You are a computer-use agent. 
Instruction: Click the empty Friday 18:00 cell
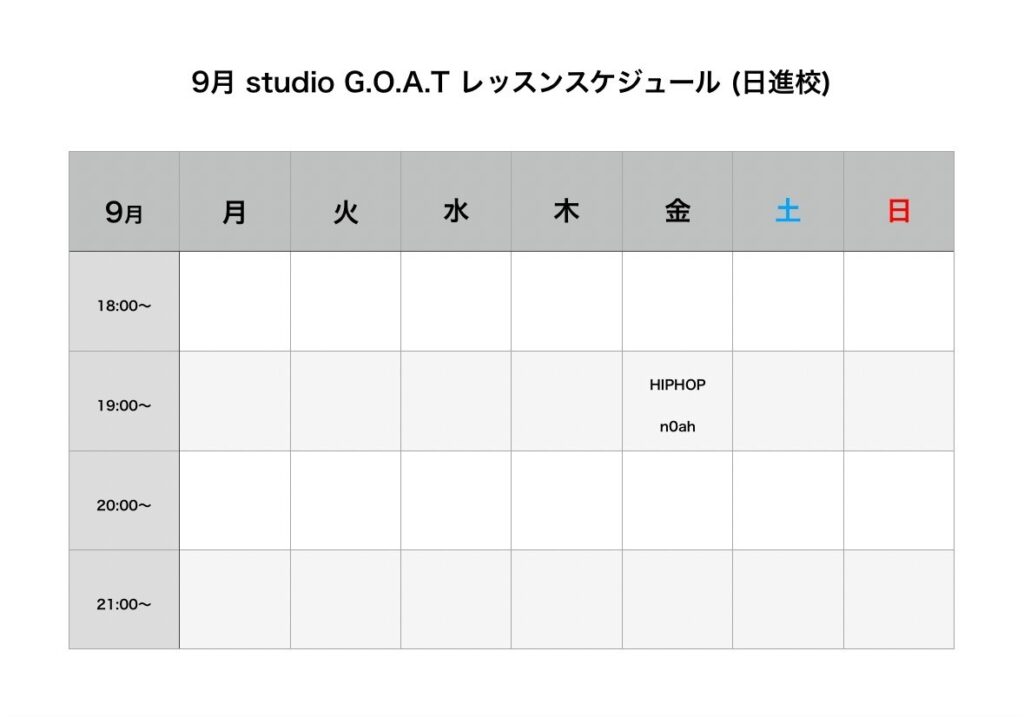pyautogui.click(x=677, y=301)
